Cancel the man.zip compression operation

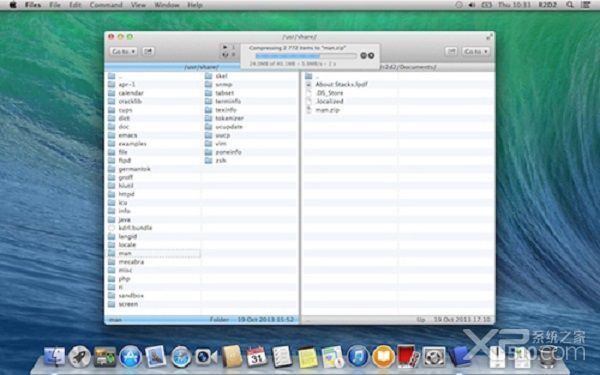[x=371, y=55]
